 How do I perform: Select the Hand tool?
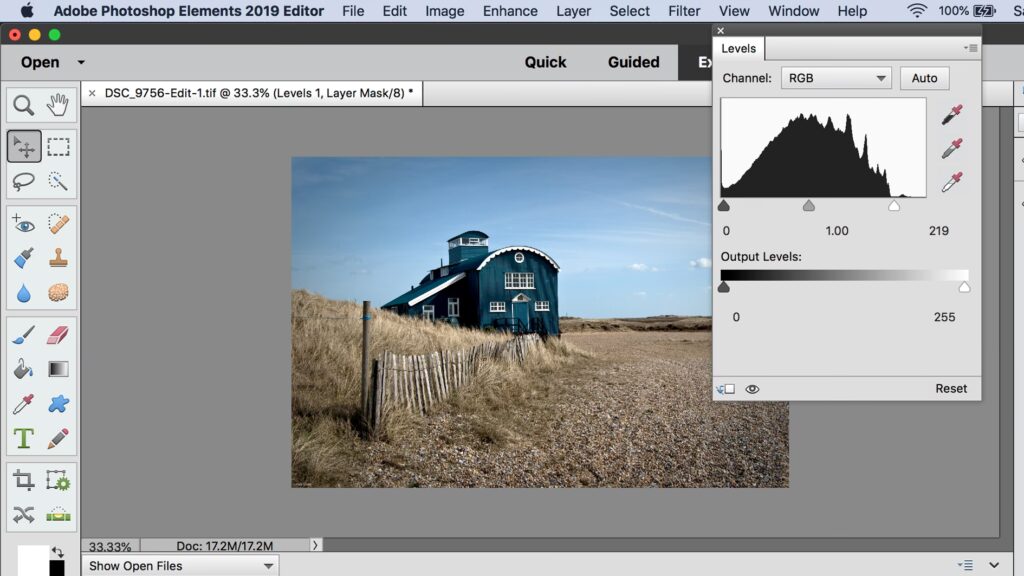tap(58, 105)
